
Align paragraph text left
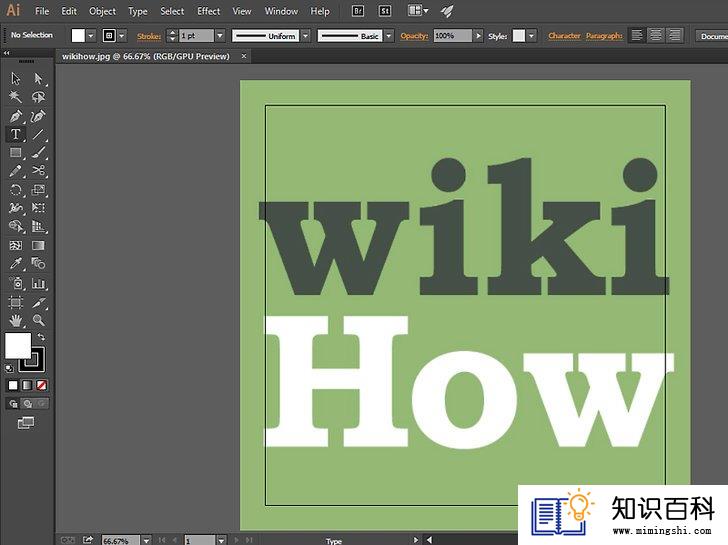pyautogui.click(x=637, y=35)
